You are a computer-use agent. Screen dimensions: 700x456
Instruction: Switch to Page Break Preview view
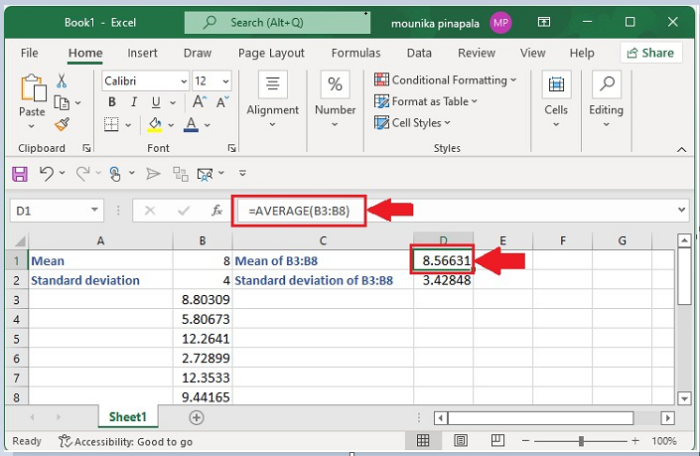tap(497, 441)
